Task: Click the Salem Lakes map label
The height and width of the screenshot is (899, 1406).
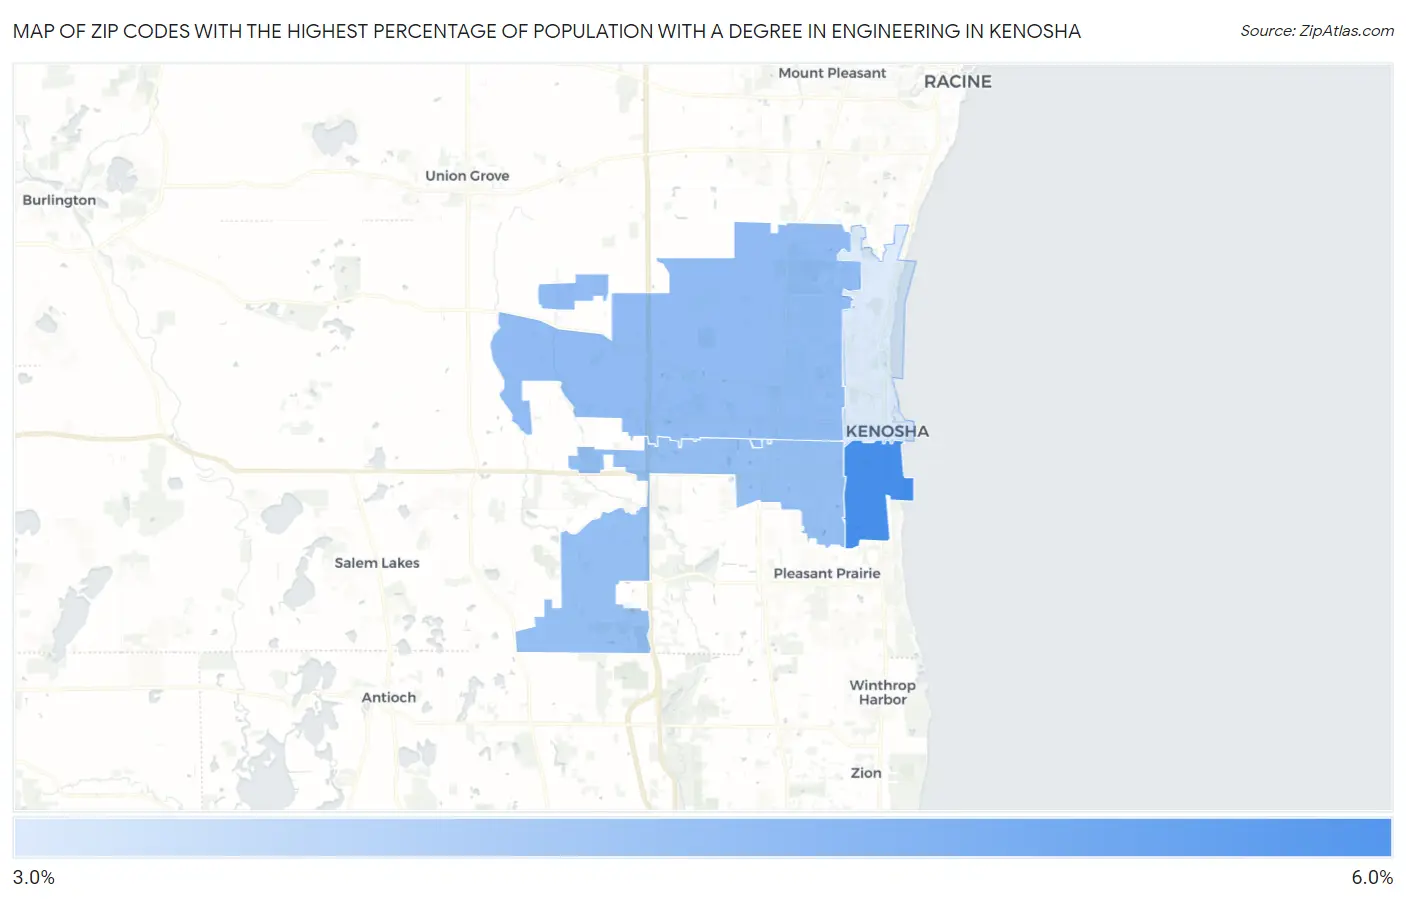Action: [377, 563]
